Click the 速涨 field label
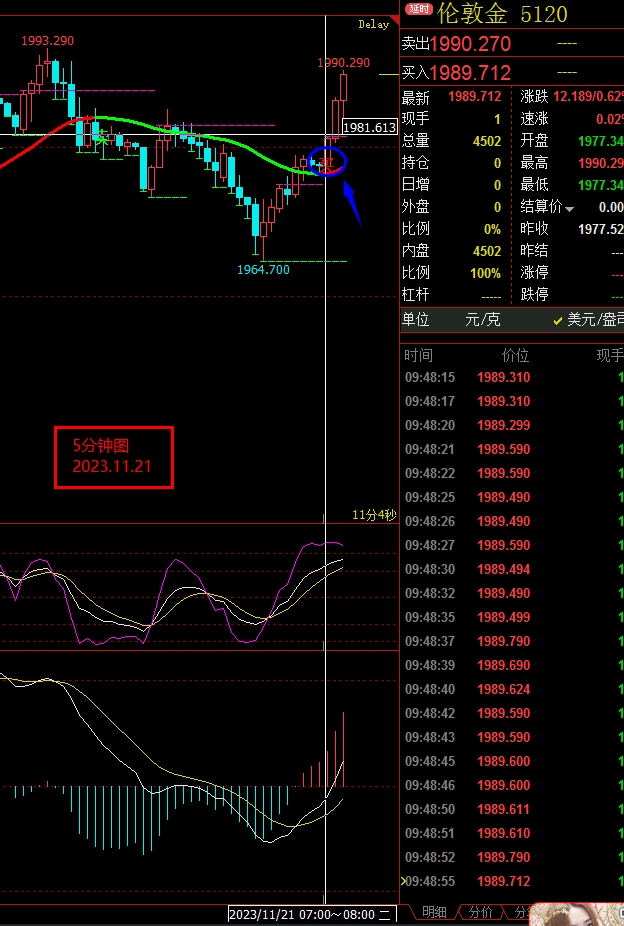The image size is (624, 926). click(534, 119)
